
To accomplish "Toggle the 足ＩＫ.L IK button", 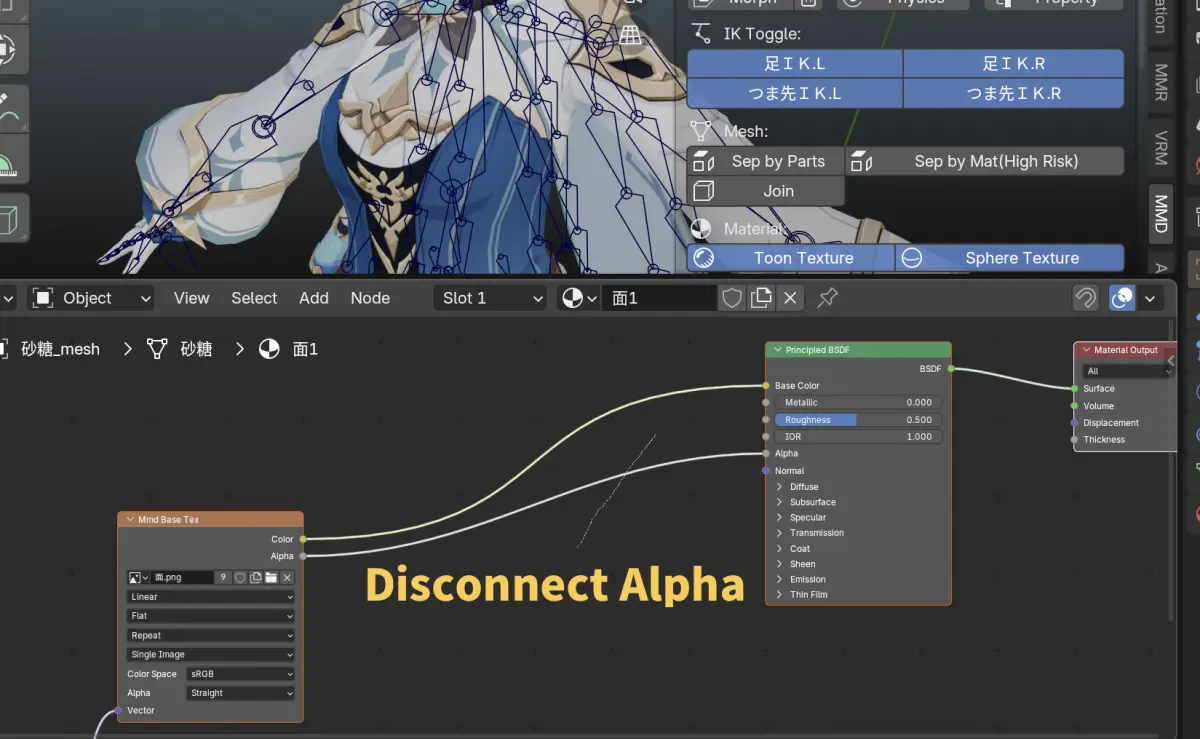I will point(795,64).
